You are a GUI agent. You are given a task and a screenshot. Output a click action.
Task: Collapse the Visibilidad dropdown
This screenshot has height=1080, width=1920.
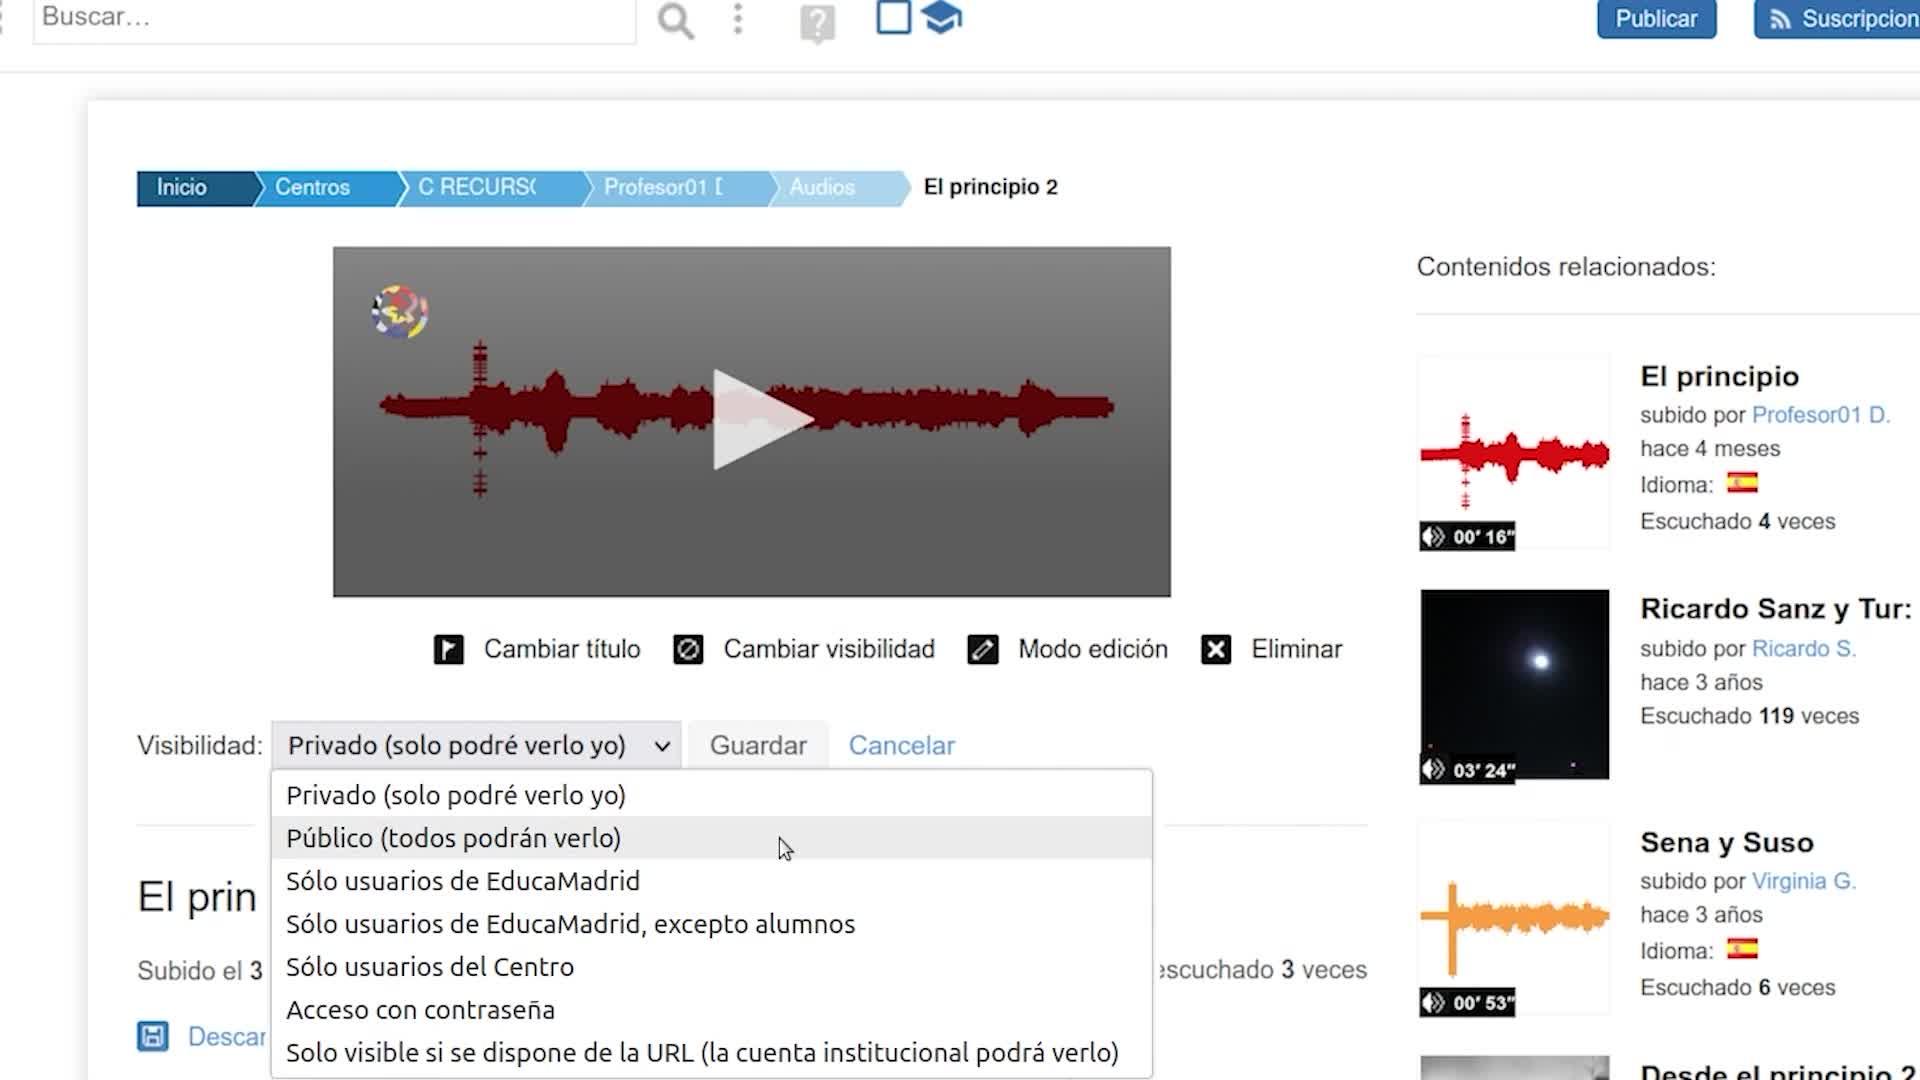point(475,746)
